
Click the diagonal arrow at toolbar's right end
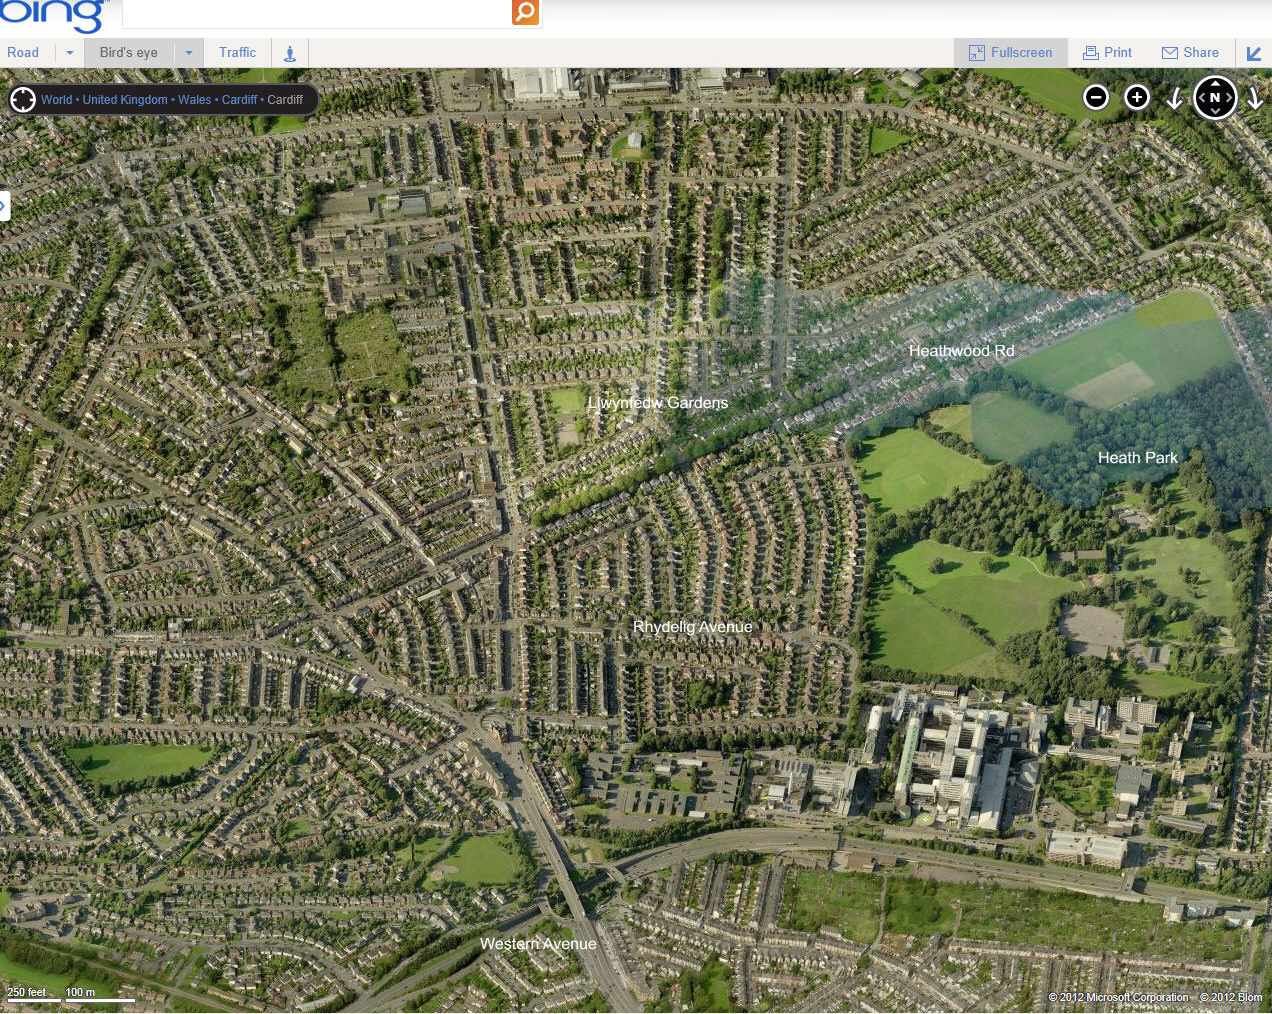(1254, 53)
